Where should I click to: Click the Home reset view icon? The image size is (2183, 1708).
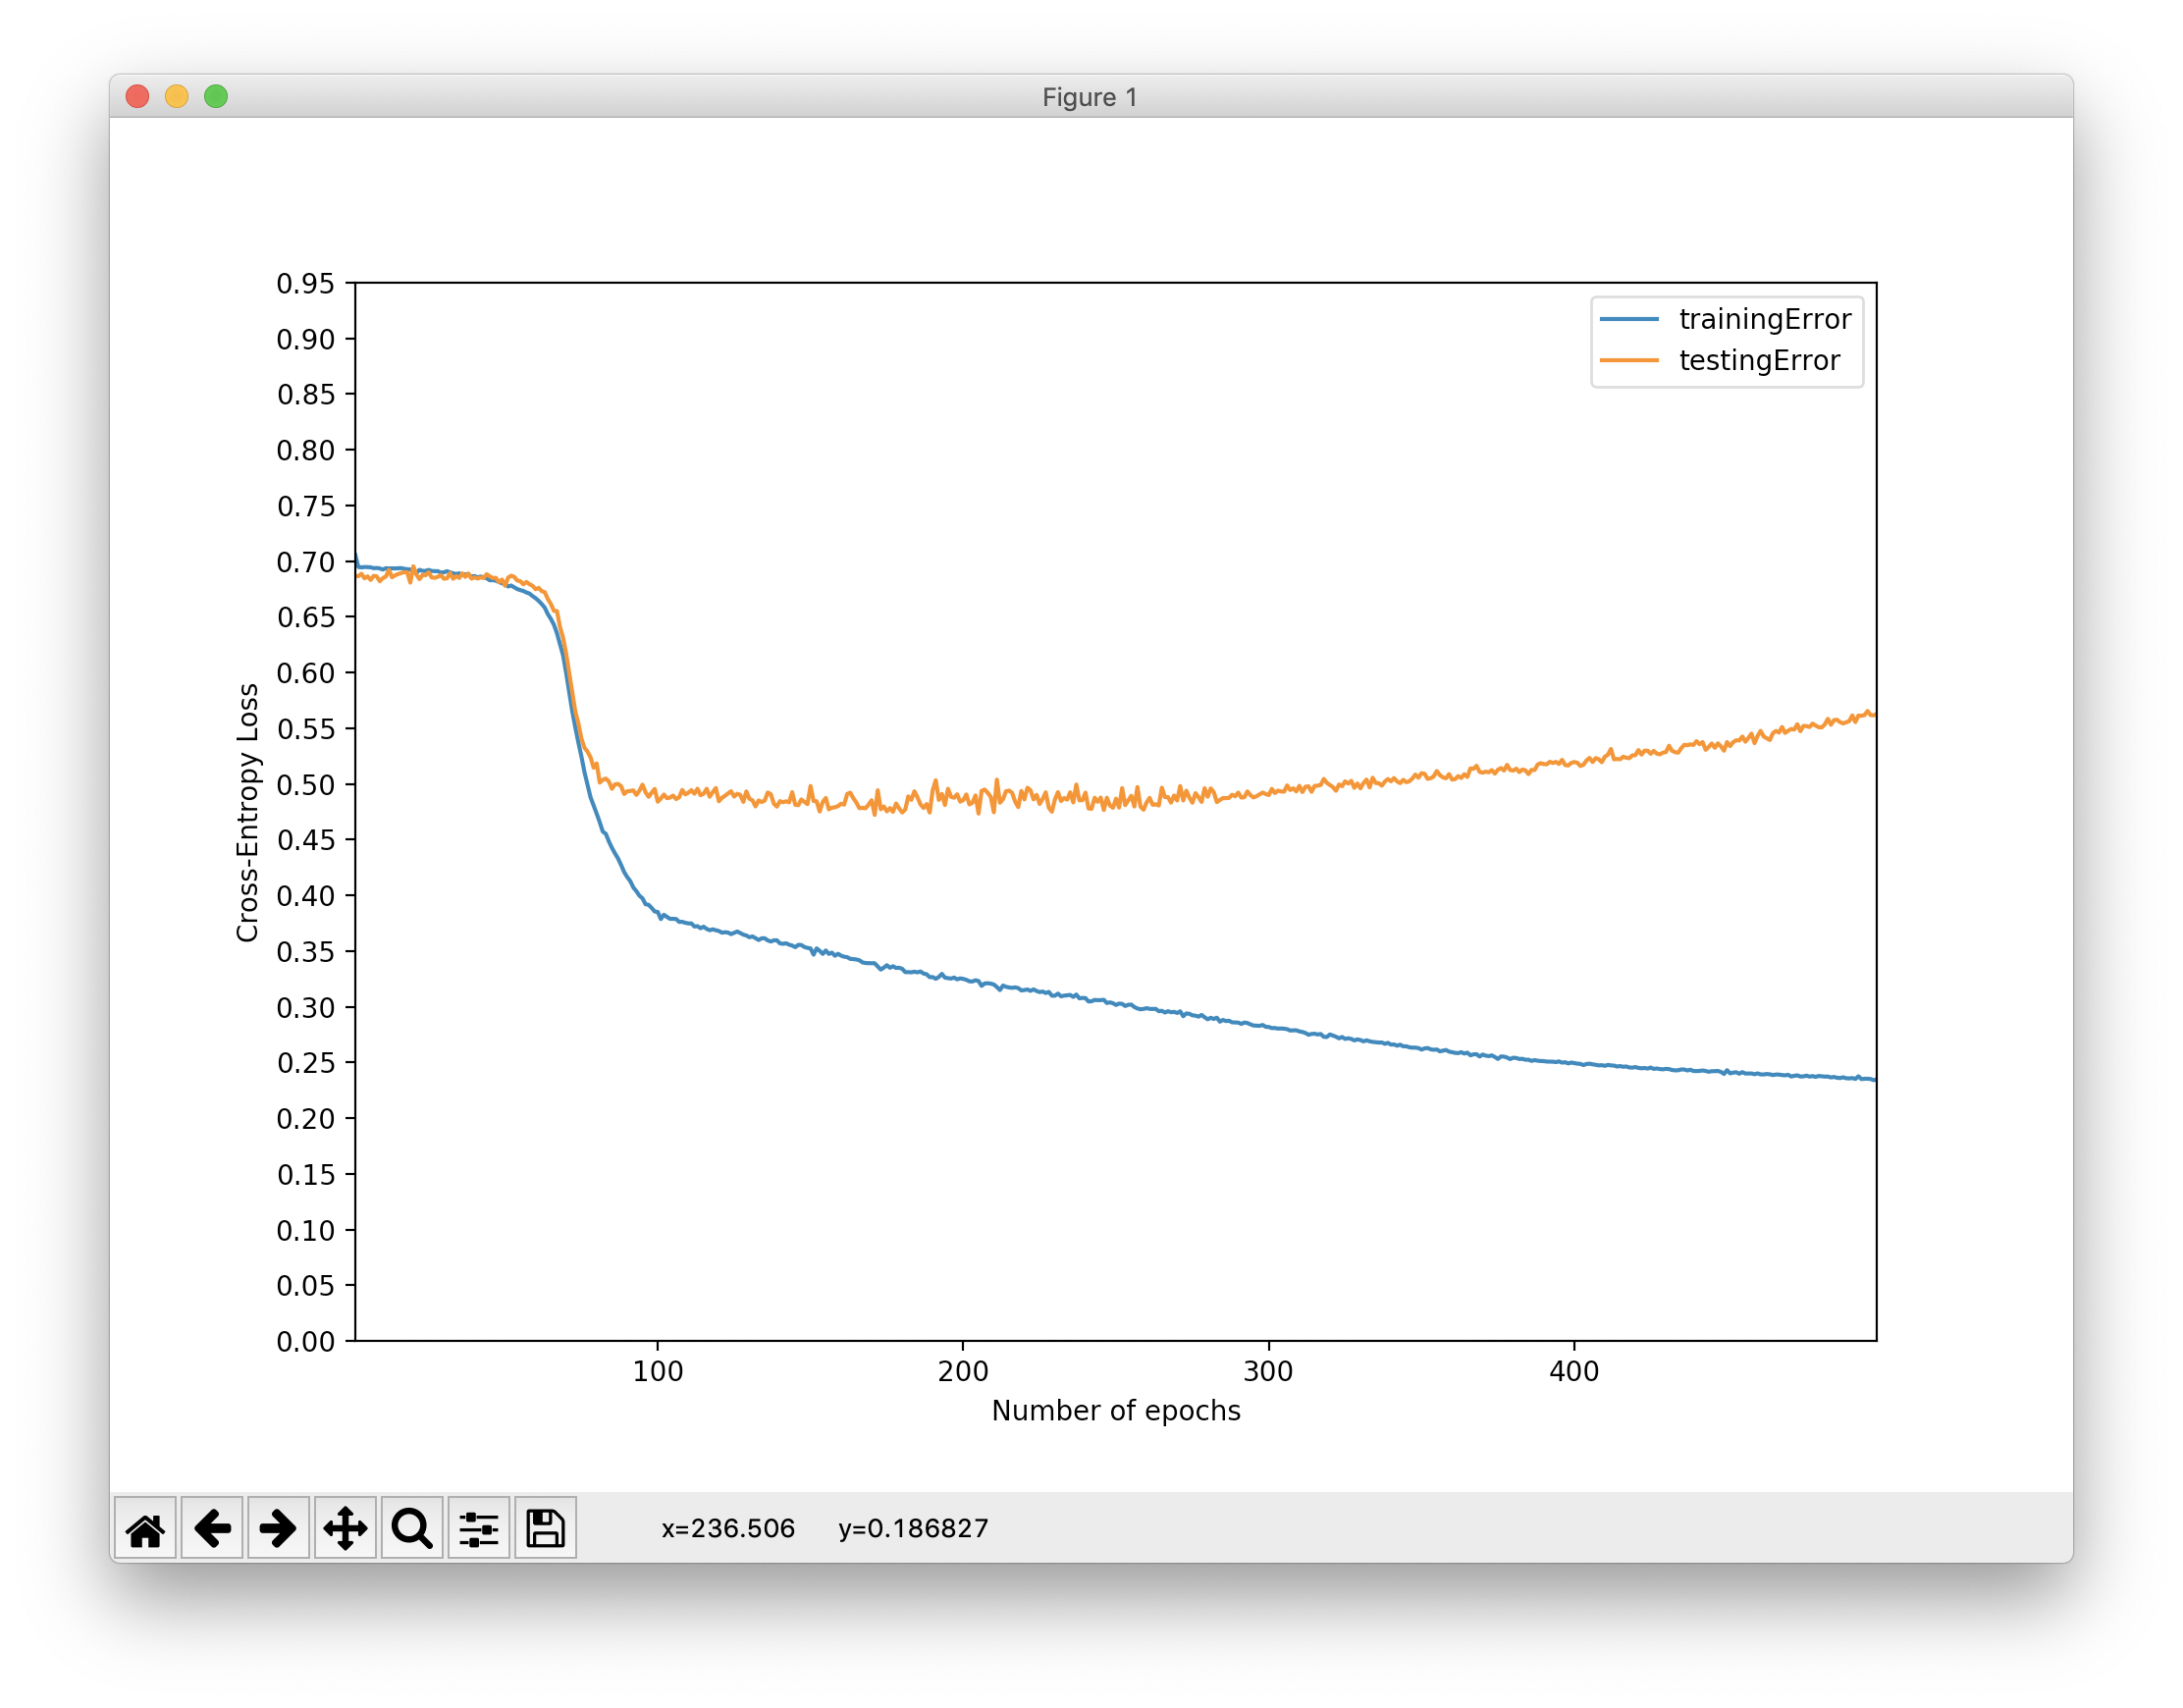click(x=145, y=1528)
